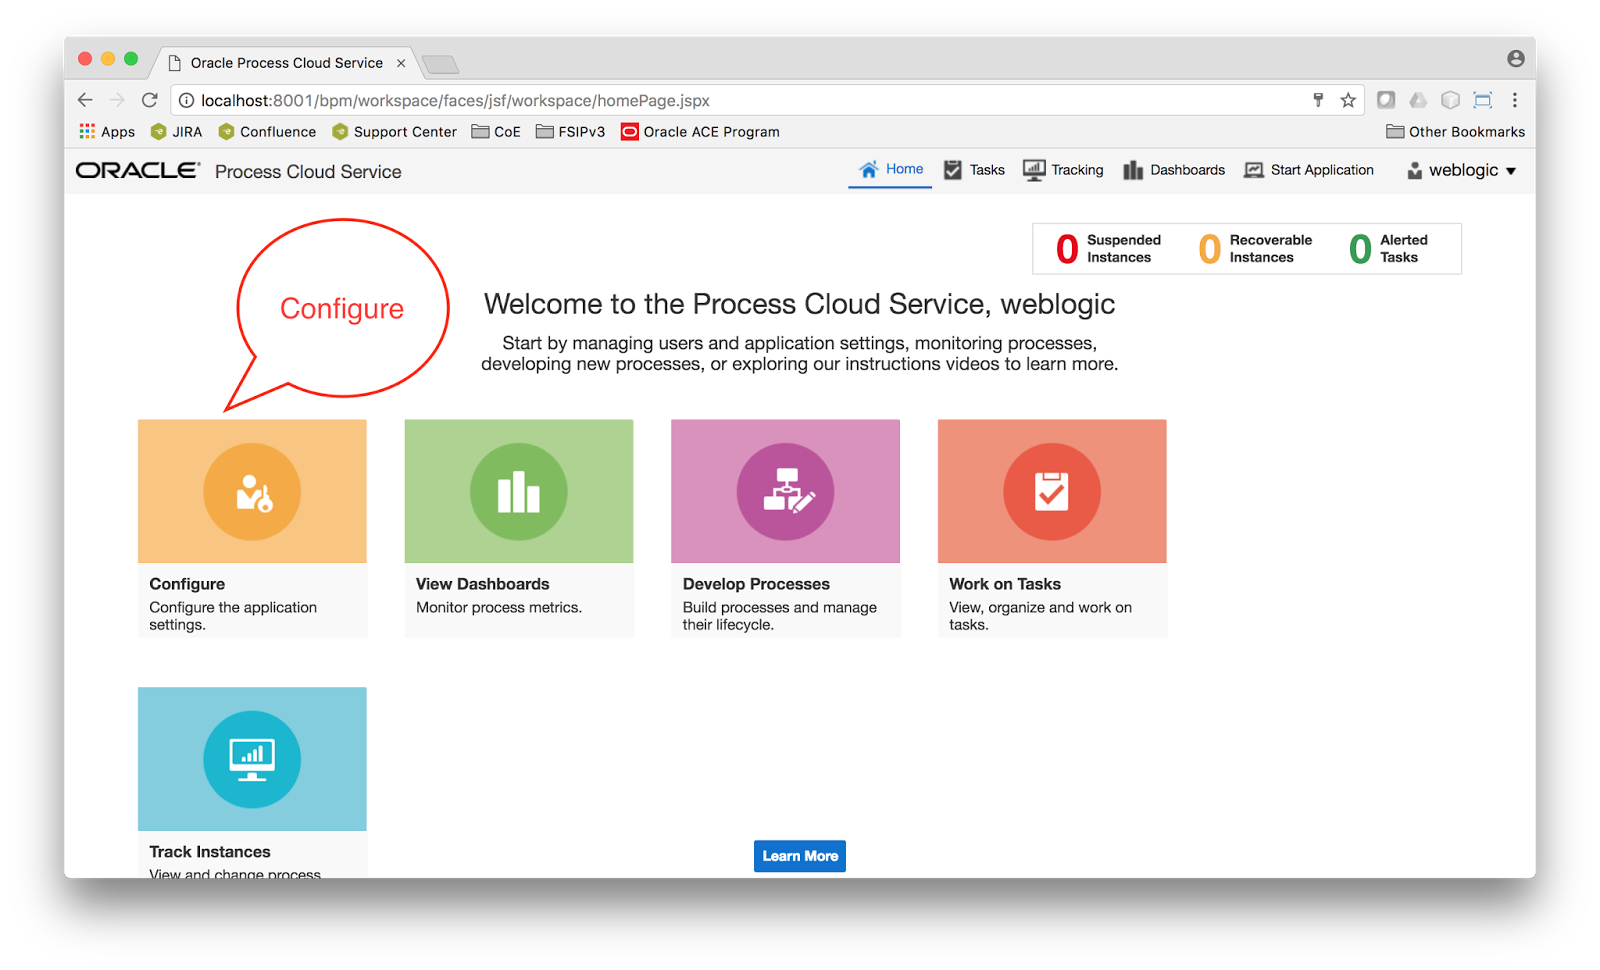This screenshot has width=1600, height=970.
Task: Open the JIRA bookmark
Action: click(x=177, y=131)
